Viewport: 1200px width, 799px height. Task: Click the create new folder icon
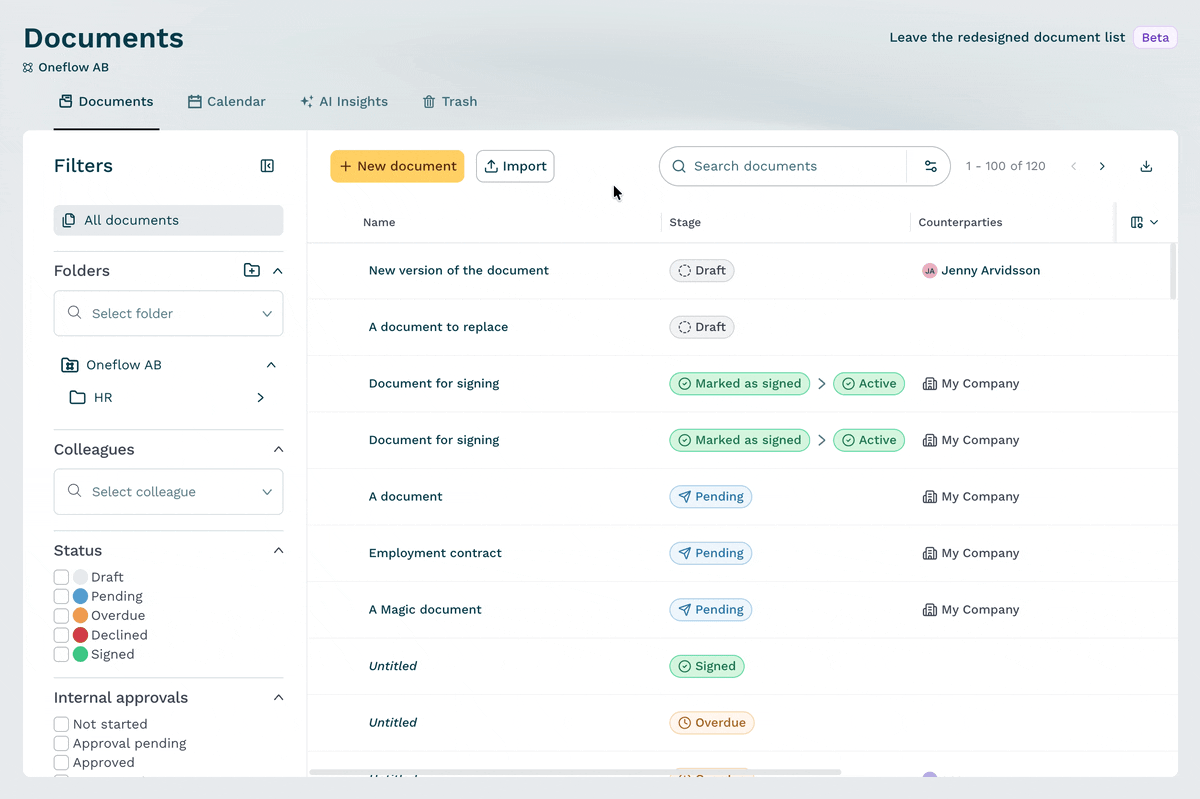coord(252,270)
